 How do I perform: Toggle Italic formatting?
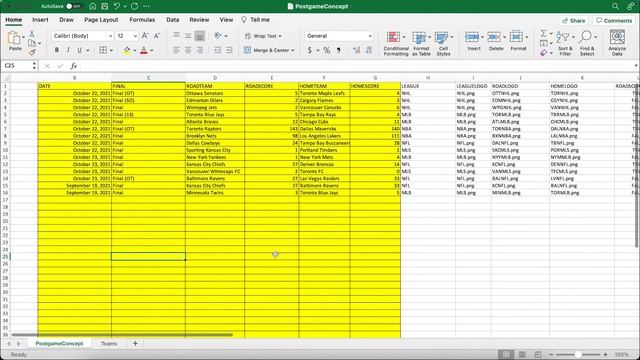(68, 50)
